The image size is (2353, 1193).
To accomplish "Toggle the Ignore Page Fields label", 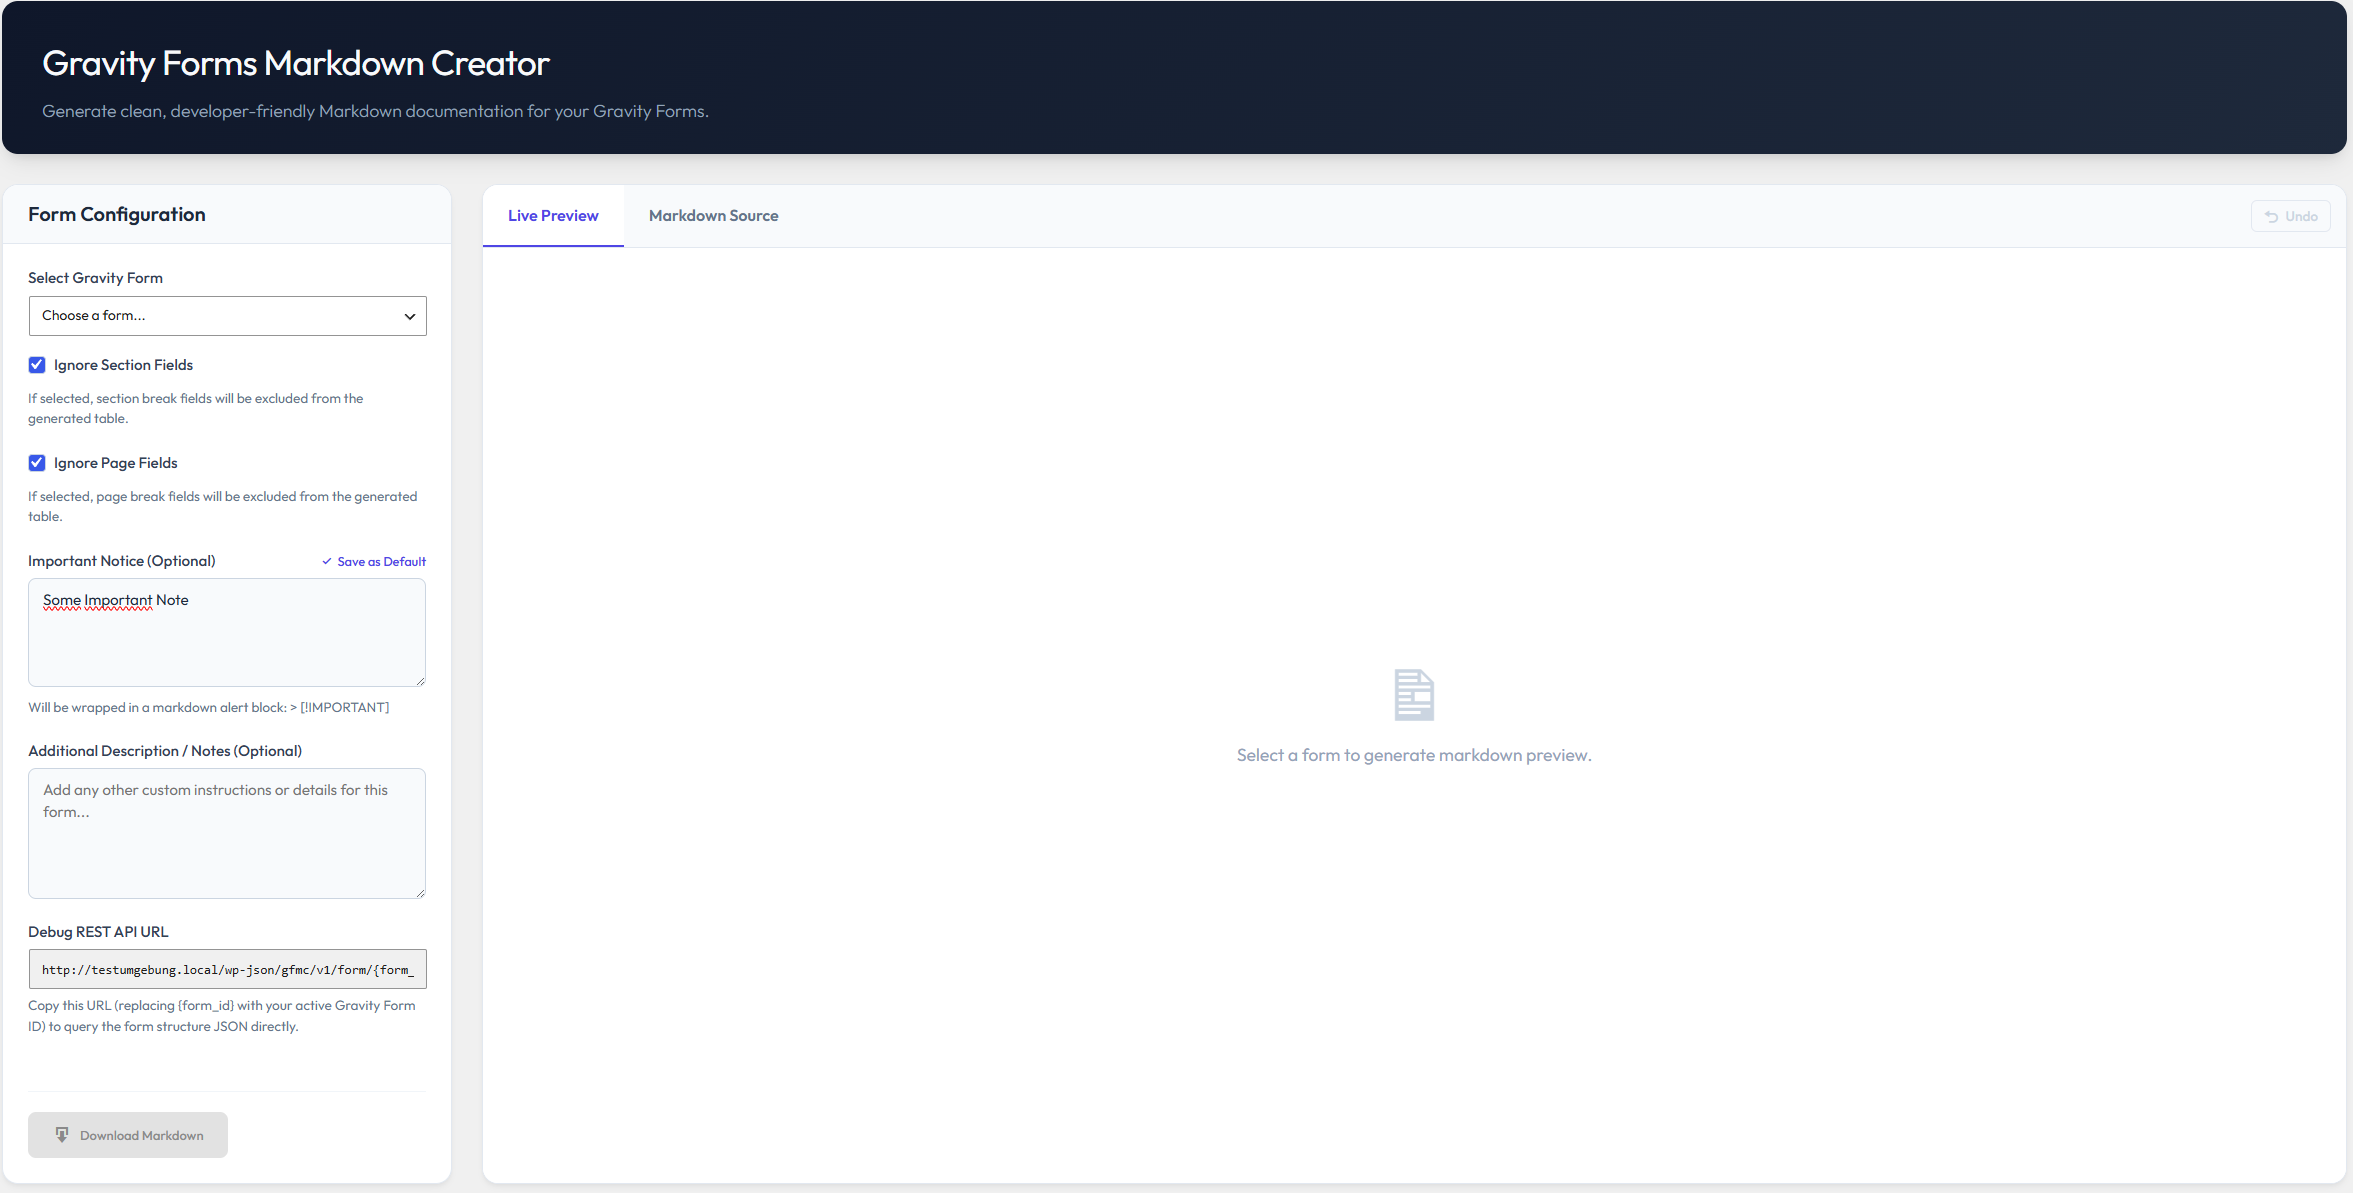I will 116,463.
